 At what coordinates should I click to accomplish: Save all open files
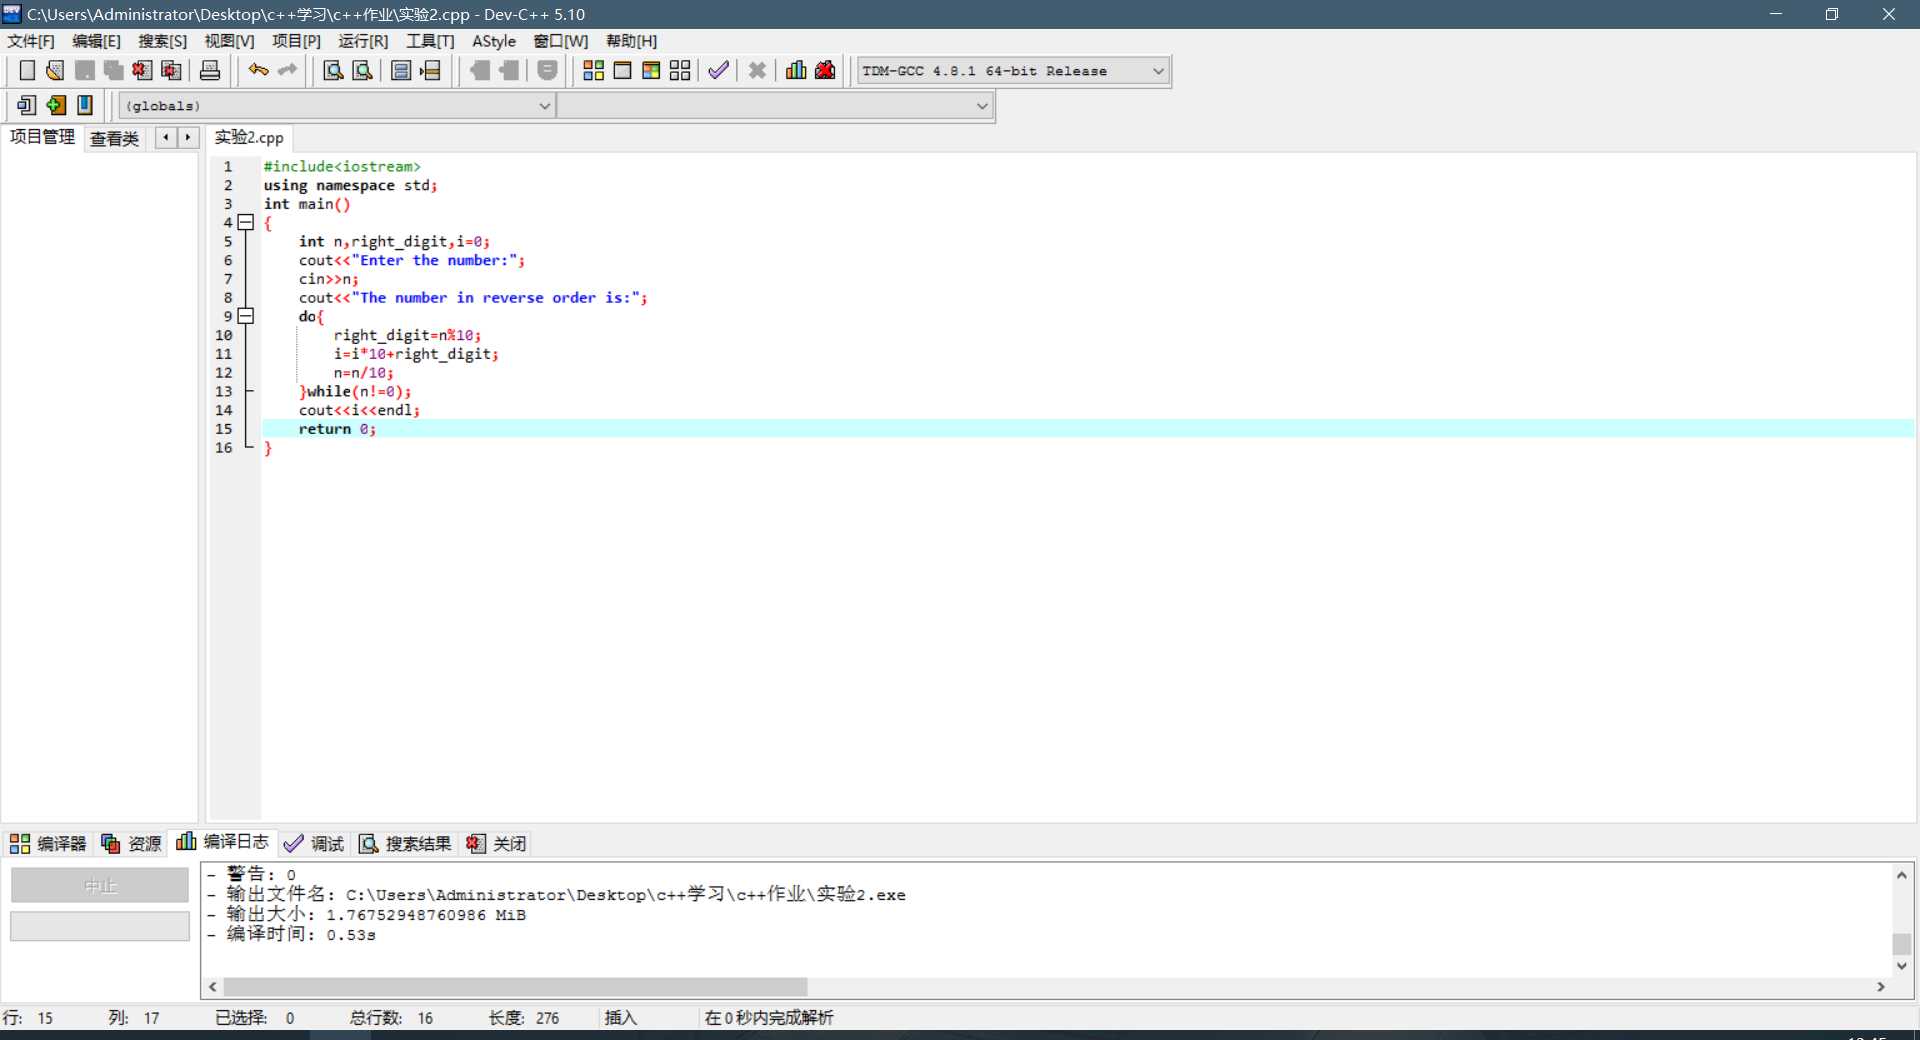point(114,70)
